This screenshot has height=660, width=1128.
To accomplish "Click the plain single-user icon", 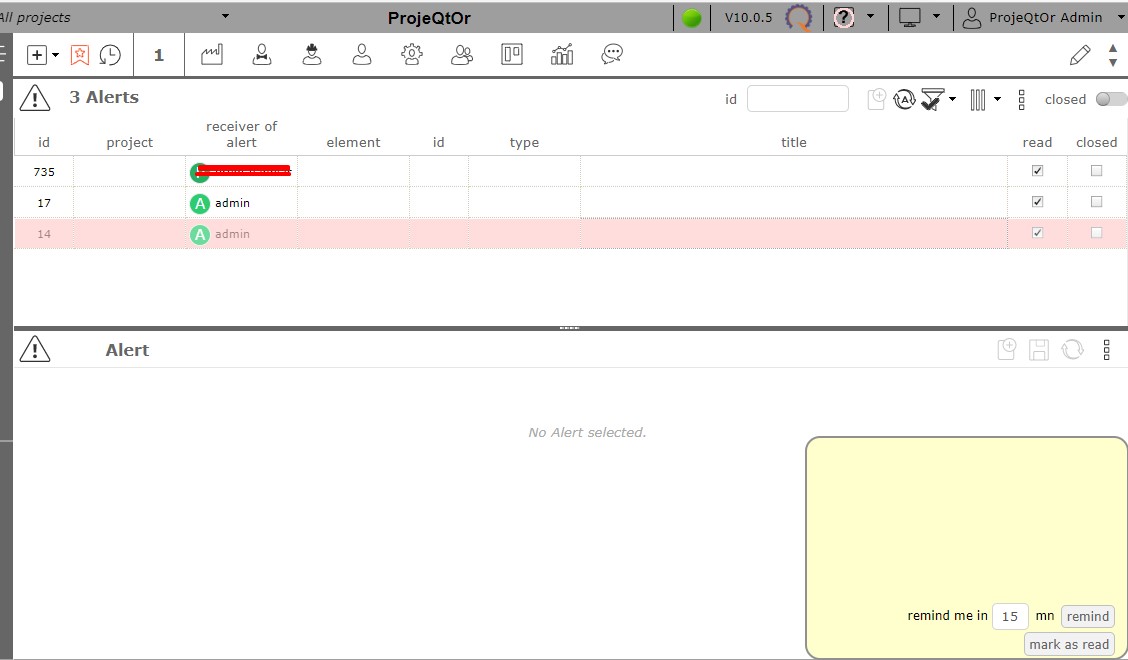I will pyautogui.click(x=362, y=54).
